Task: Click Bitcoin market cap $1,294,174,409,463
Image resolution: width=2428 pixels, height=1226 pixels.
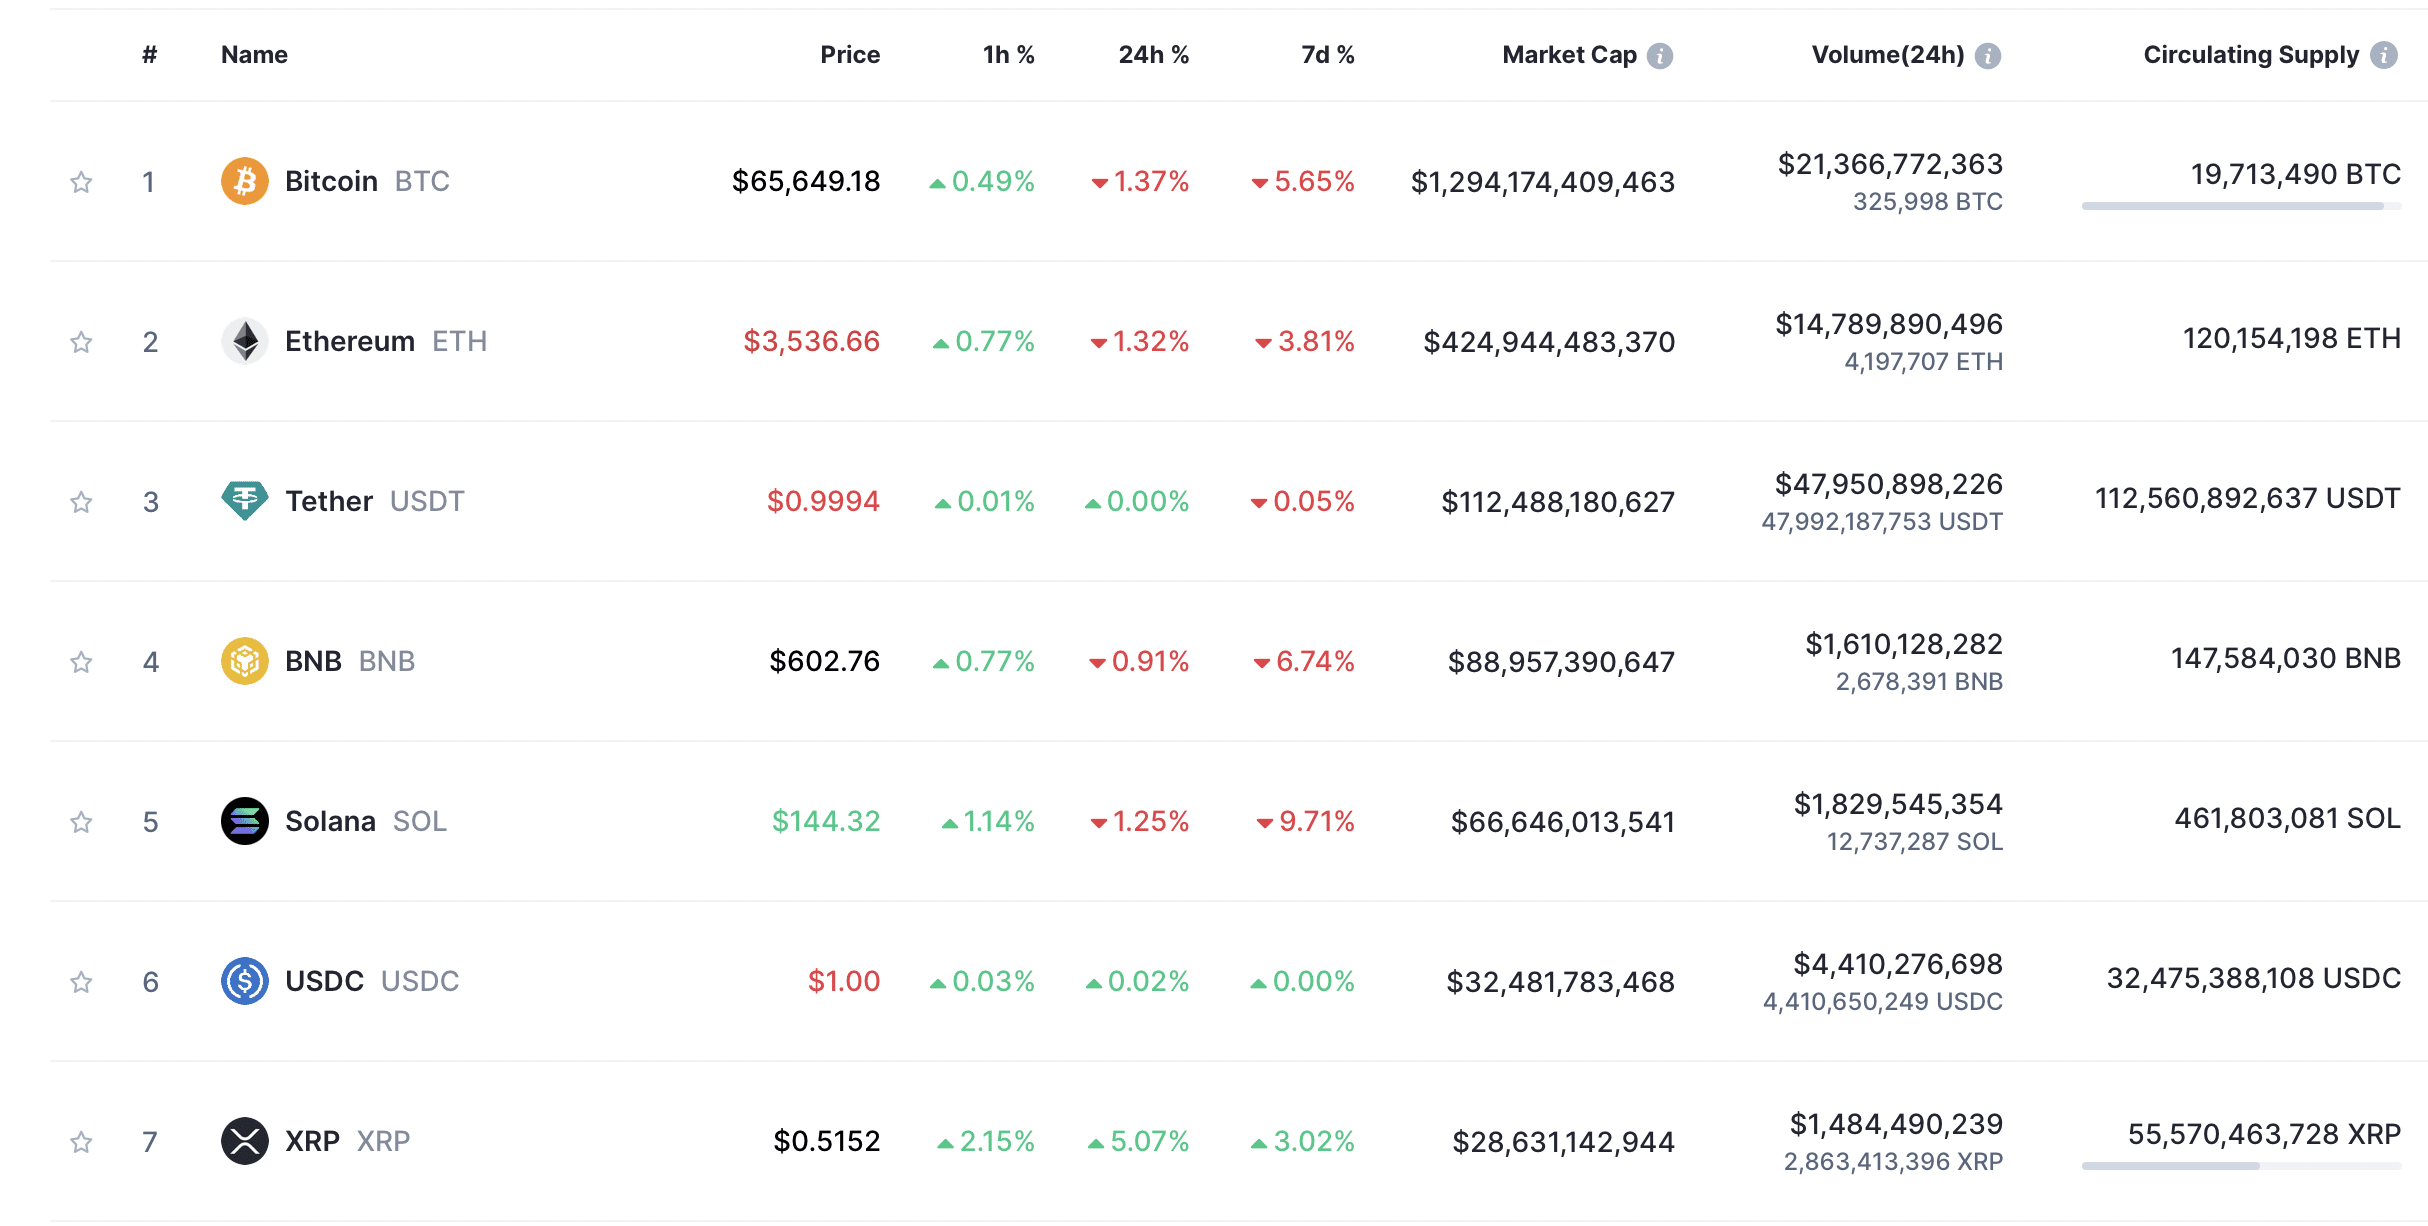Action: pos(1542,182)
